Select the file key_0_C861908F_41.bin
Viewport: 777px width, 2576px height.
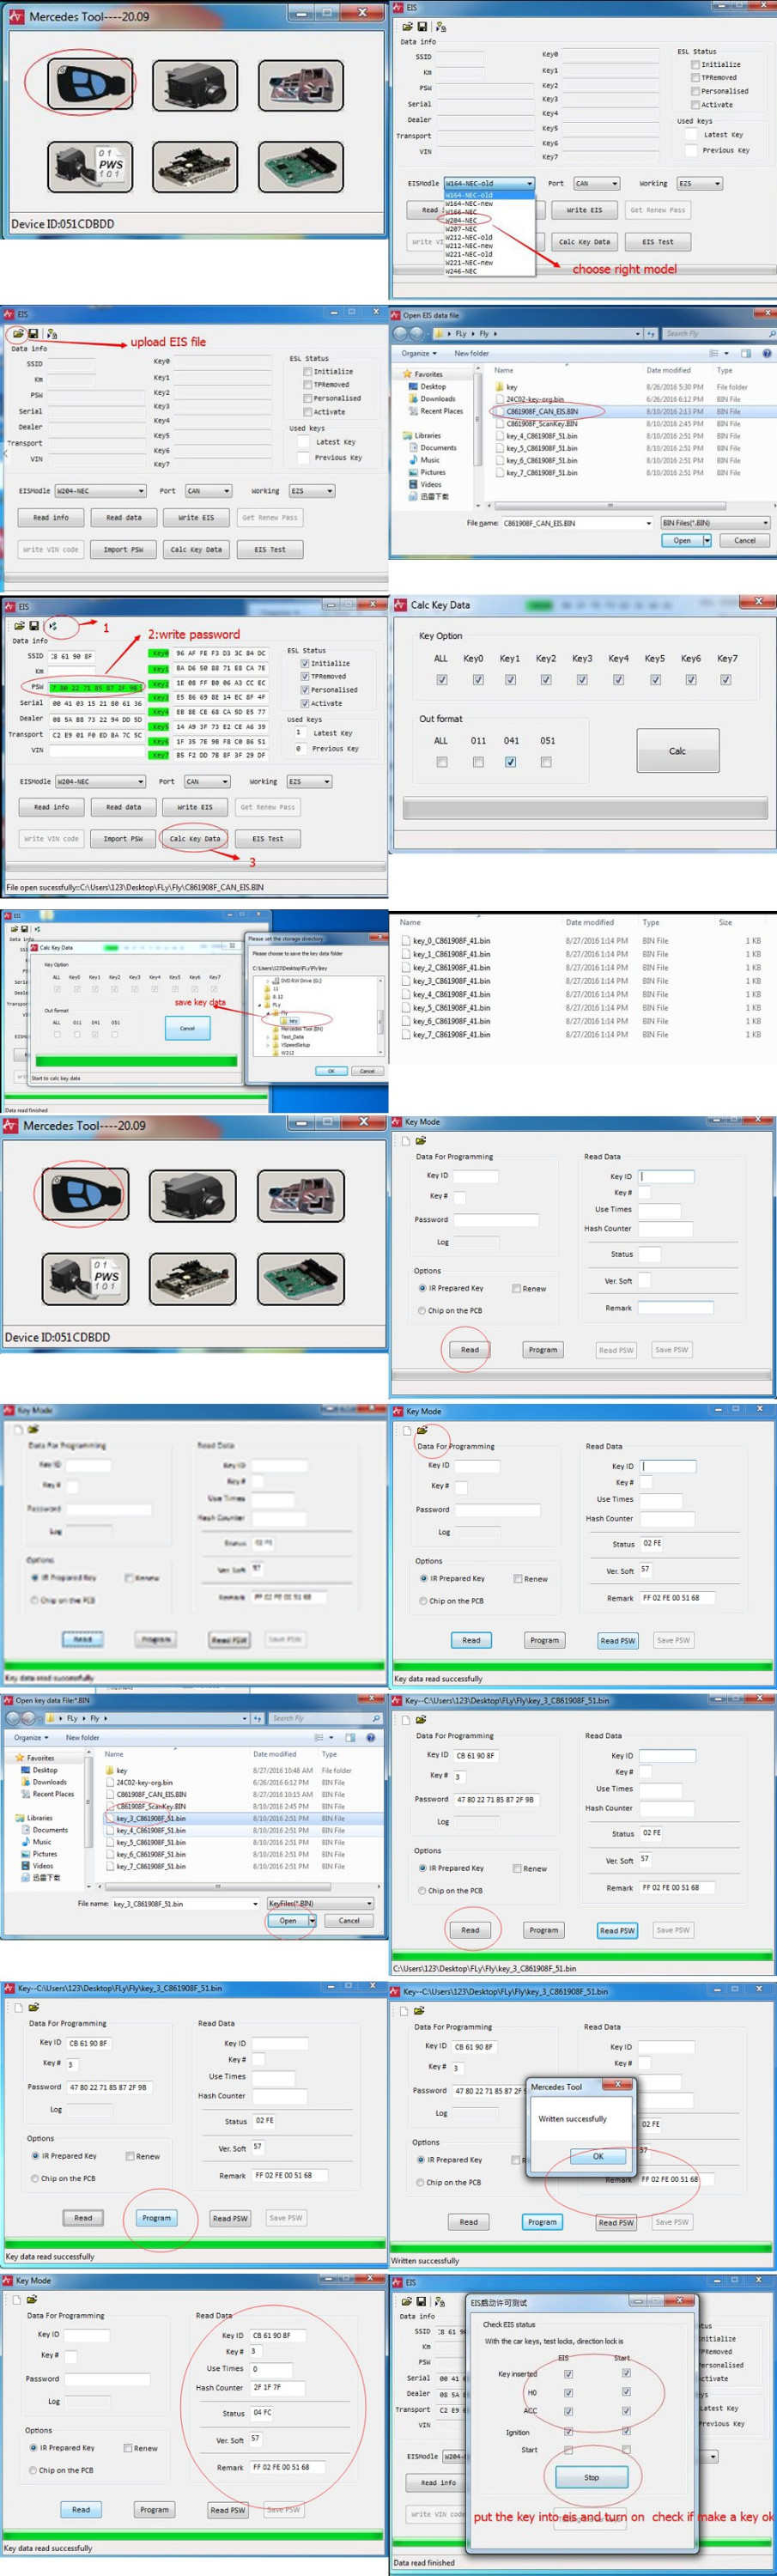451,941
